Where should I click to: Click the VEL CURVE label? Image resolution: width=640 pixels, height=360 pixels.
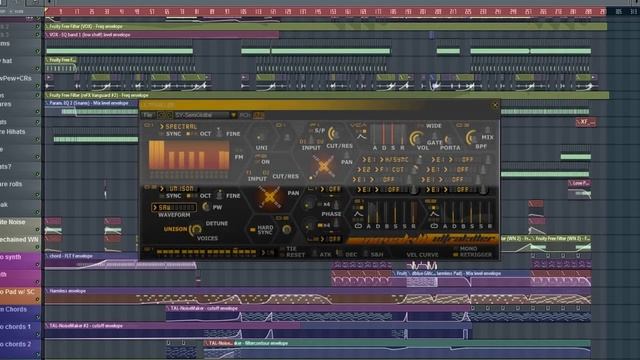422,255
